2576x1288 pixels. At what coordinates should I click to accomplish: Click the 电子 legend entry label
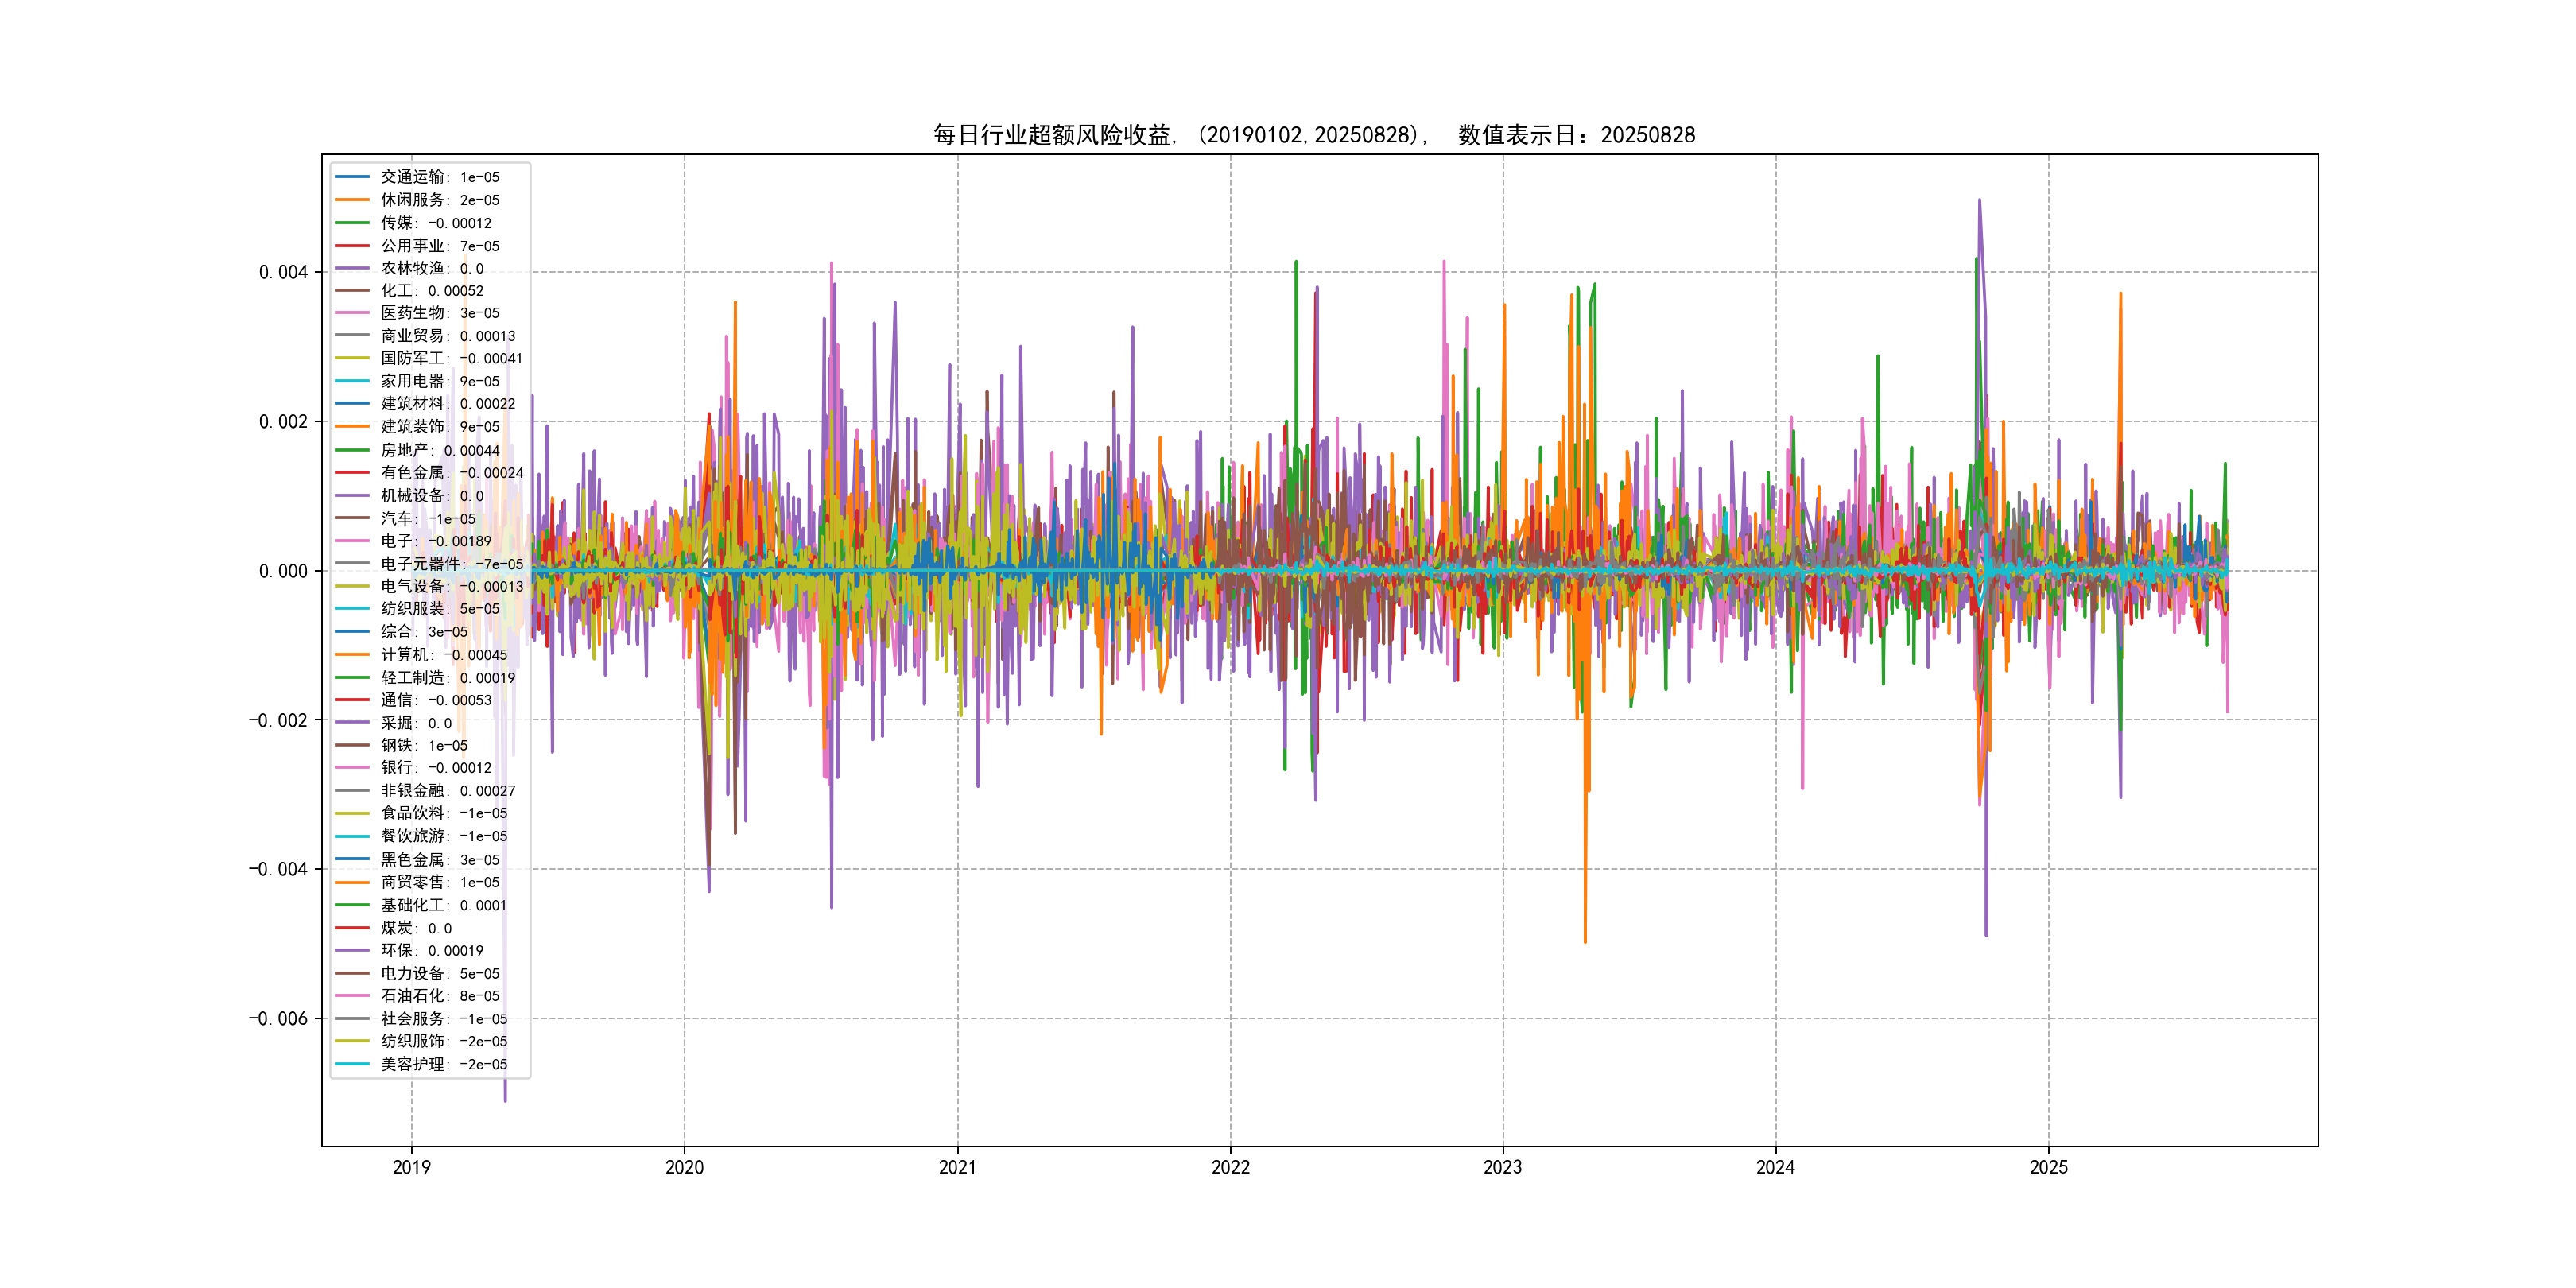(435, 541)
